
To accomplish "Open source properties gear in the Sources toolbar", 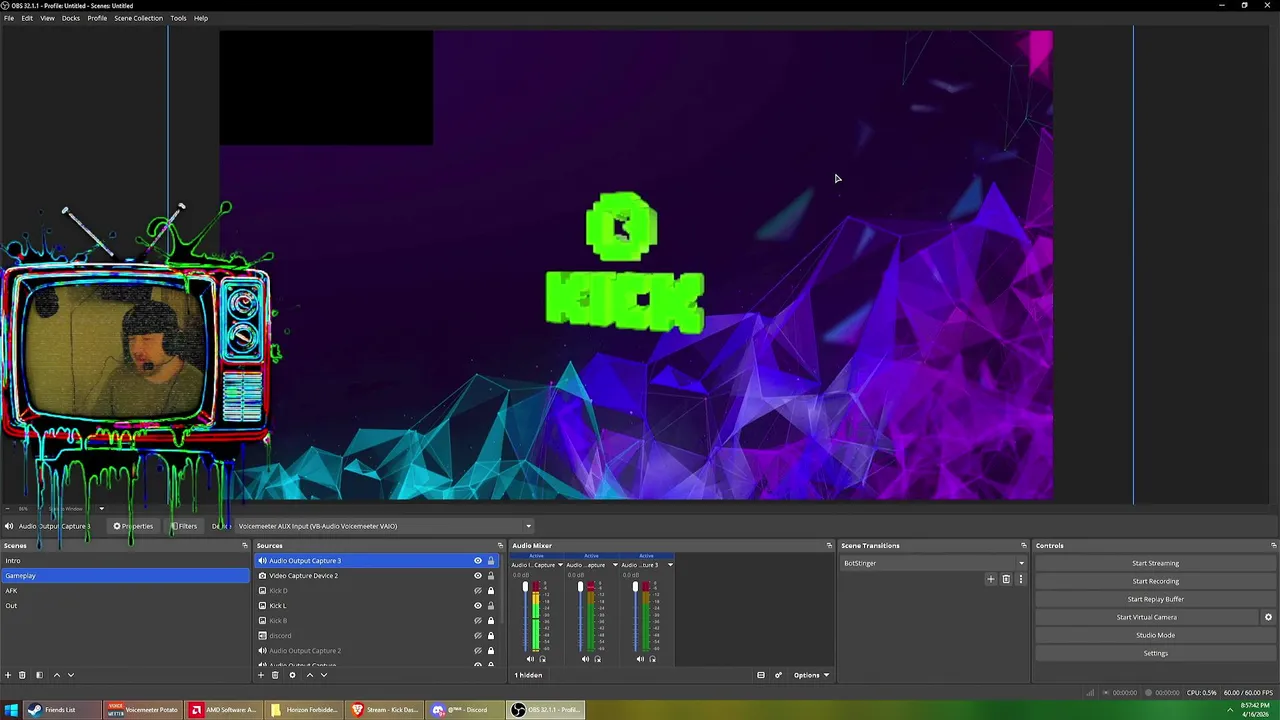I will tap(292, 675).
